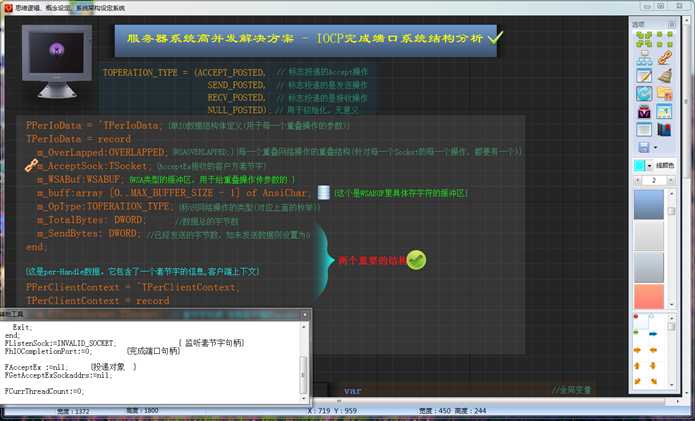
Task: Increase the line width value 2
Action: 671,180
